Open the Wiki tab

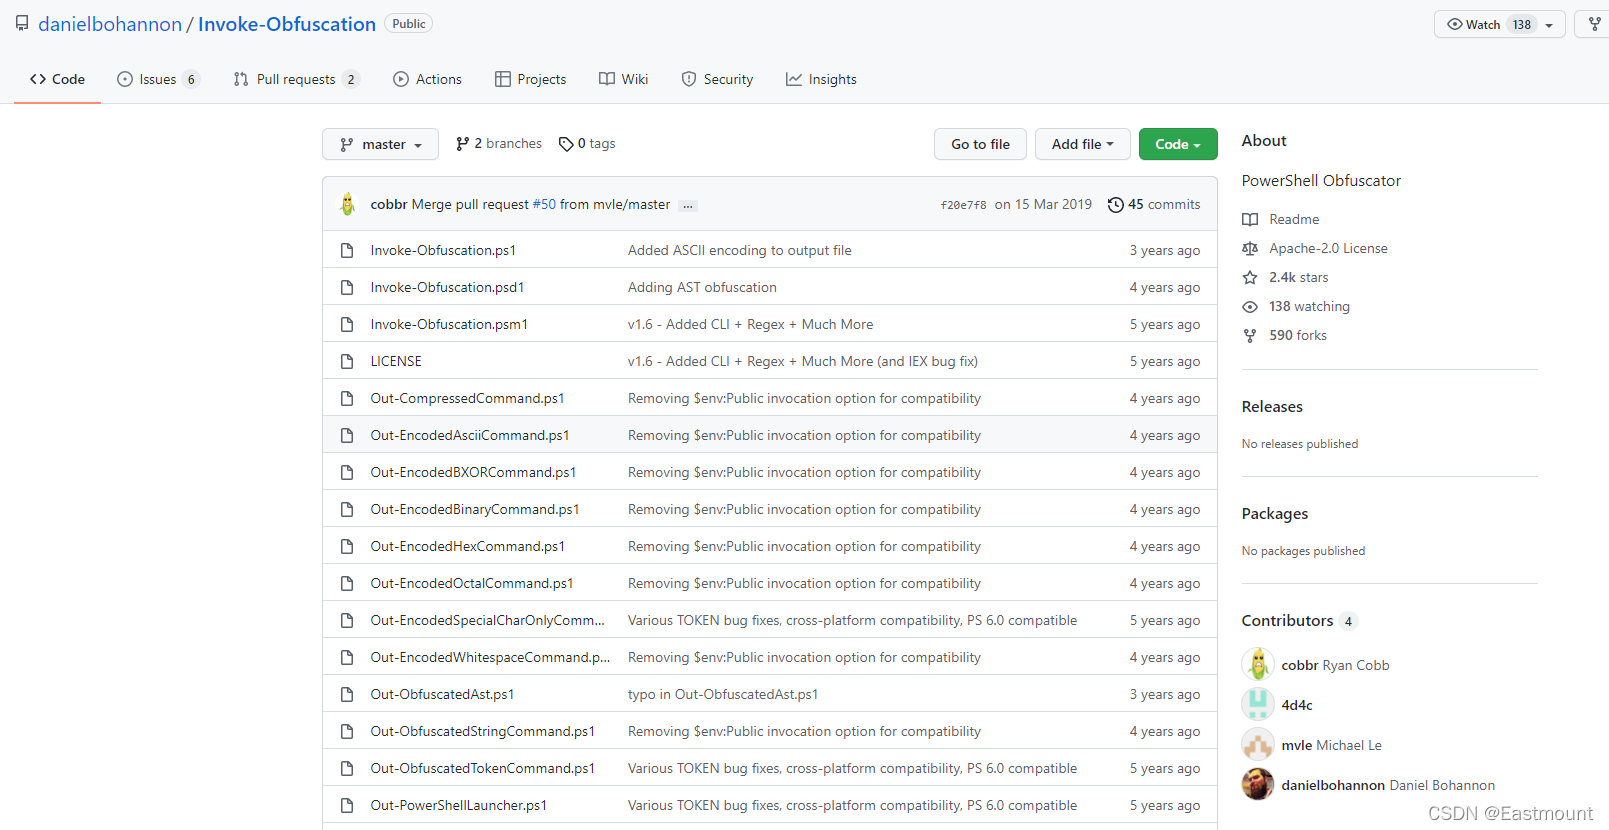tap(624, 79)
